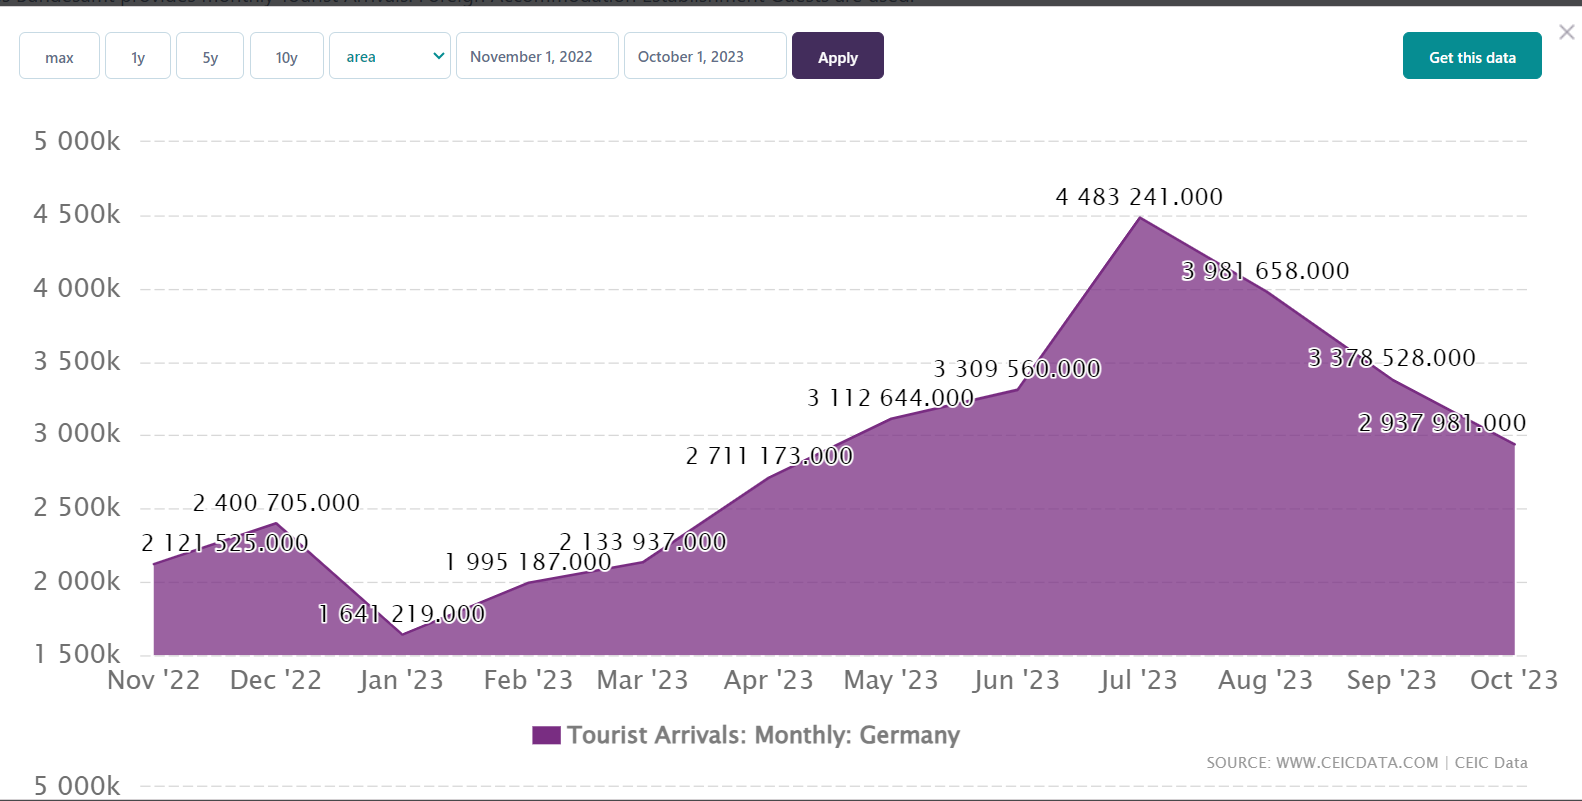Screen dimensions: 1582x801
Task: Click the Jan '23 data label 1 641 219.000
Action: [402, 614]
